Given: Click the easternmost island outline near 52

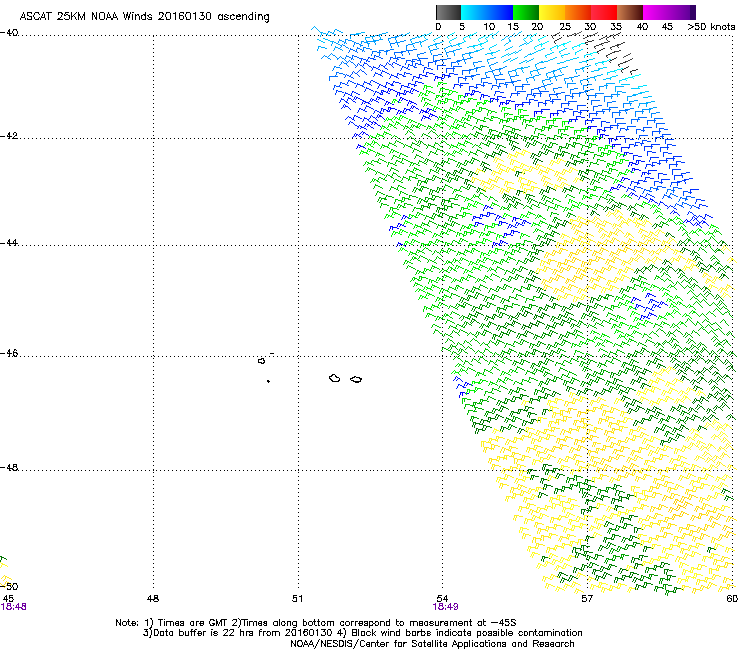Looking at the screenshot, I should pyautogui.click(x=356, y=379).
